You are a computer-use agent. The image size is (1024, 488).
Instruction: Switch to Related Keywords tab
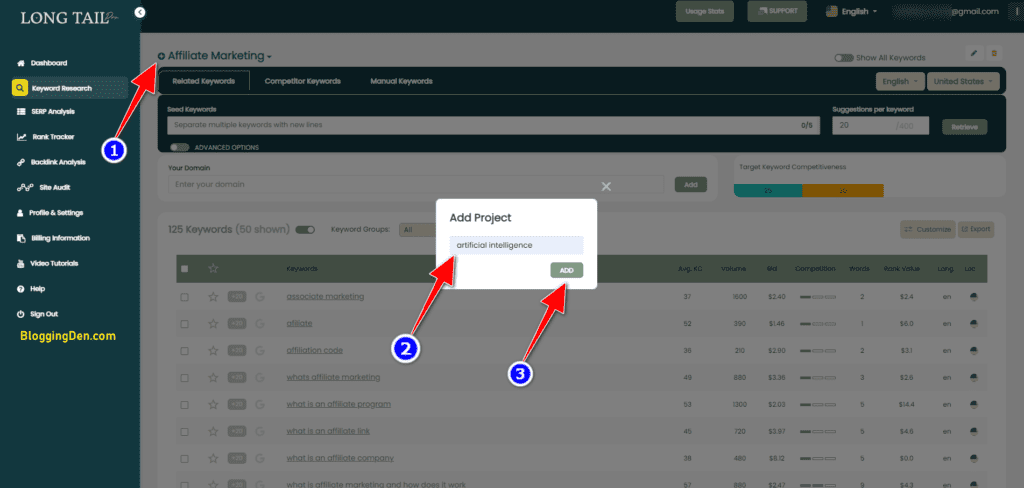[x=204, y=82]
